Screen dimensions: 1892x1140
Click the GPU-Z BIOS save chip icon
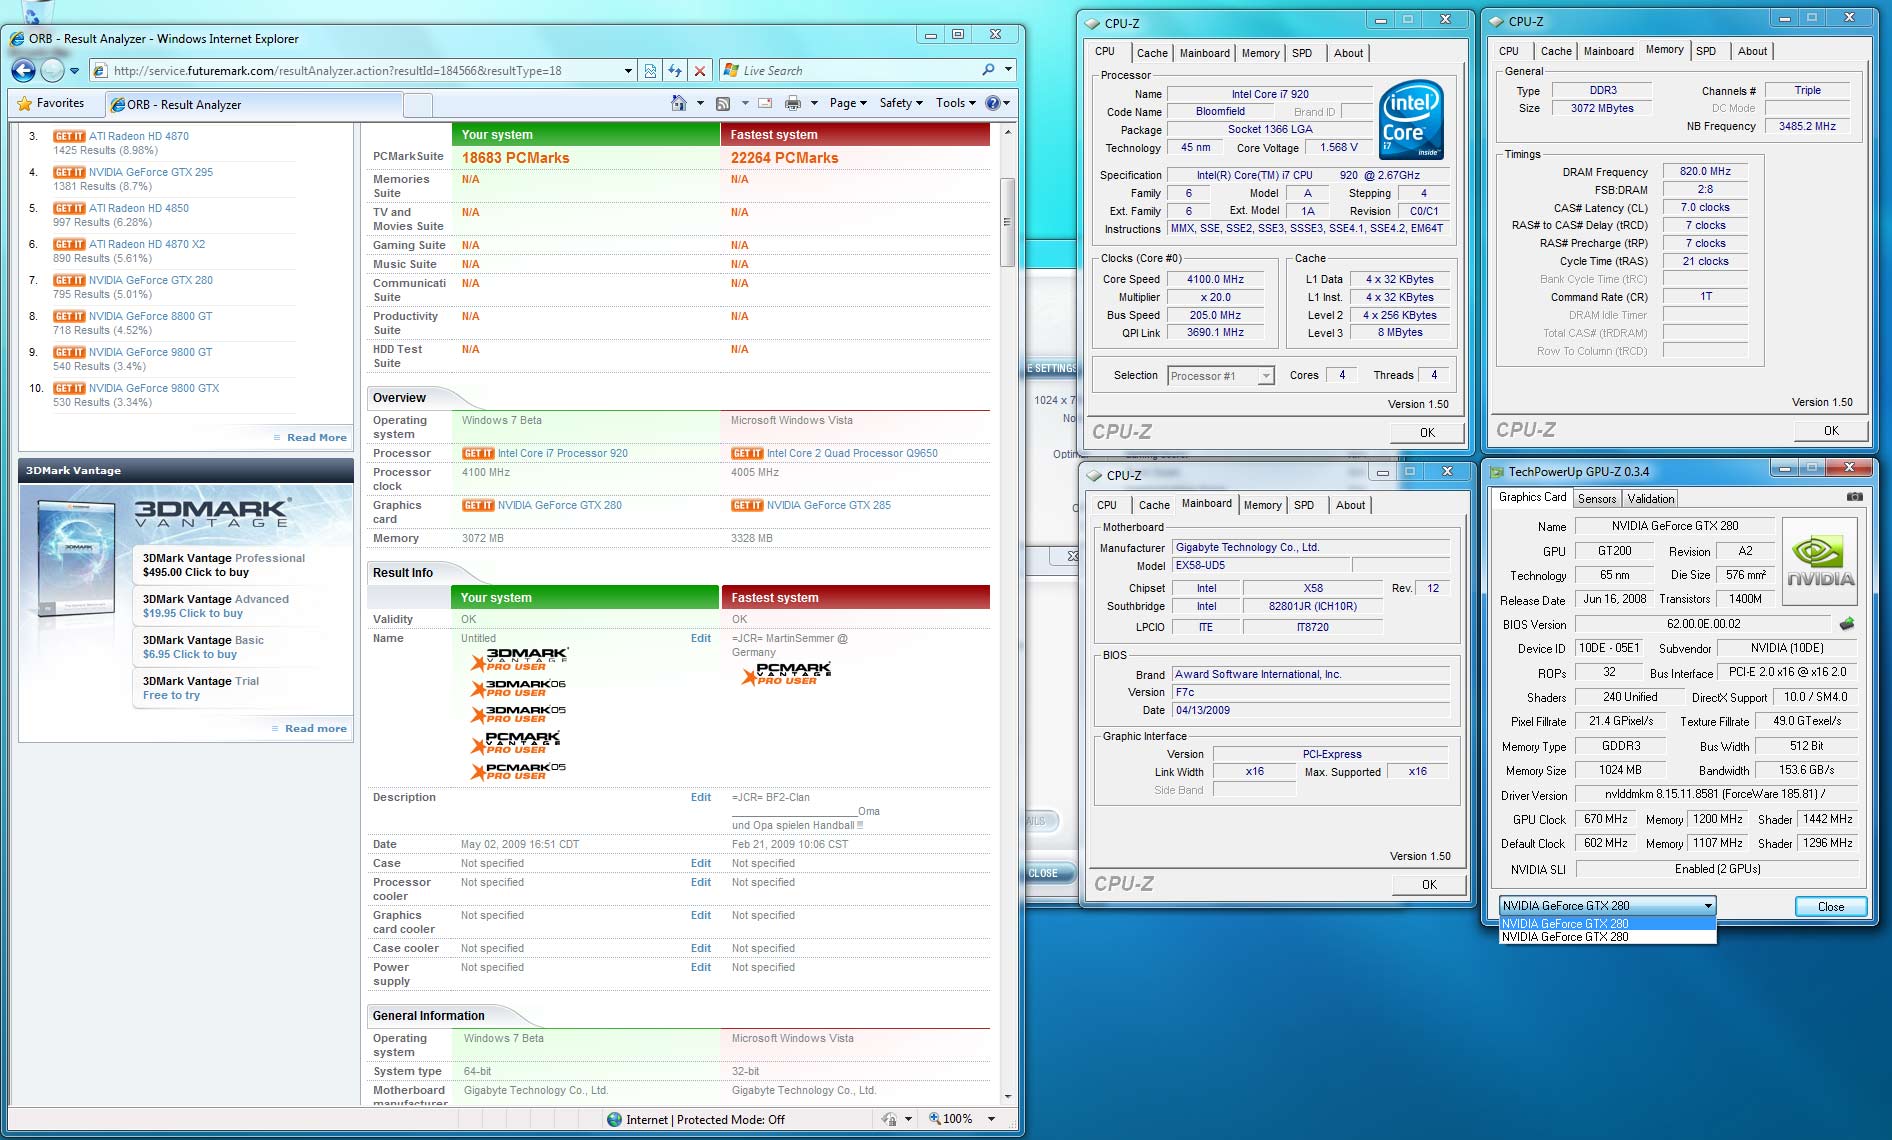click(x=1847, y=623)
